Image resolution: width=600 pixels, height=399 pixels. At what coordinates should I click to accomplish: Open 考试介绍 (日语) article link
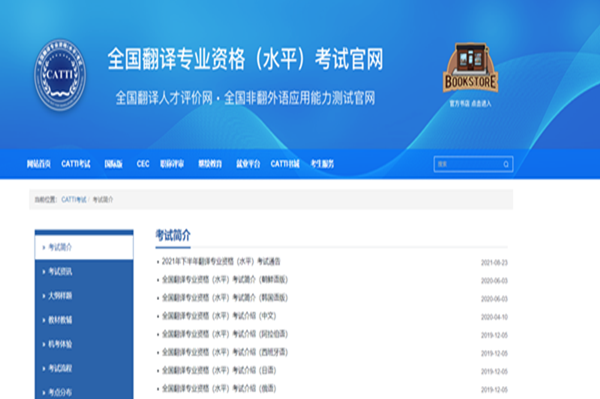pyautogui.click(x=219, y=370)
